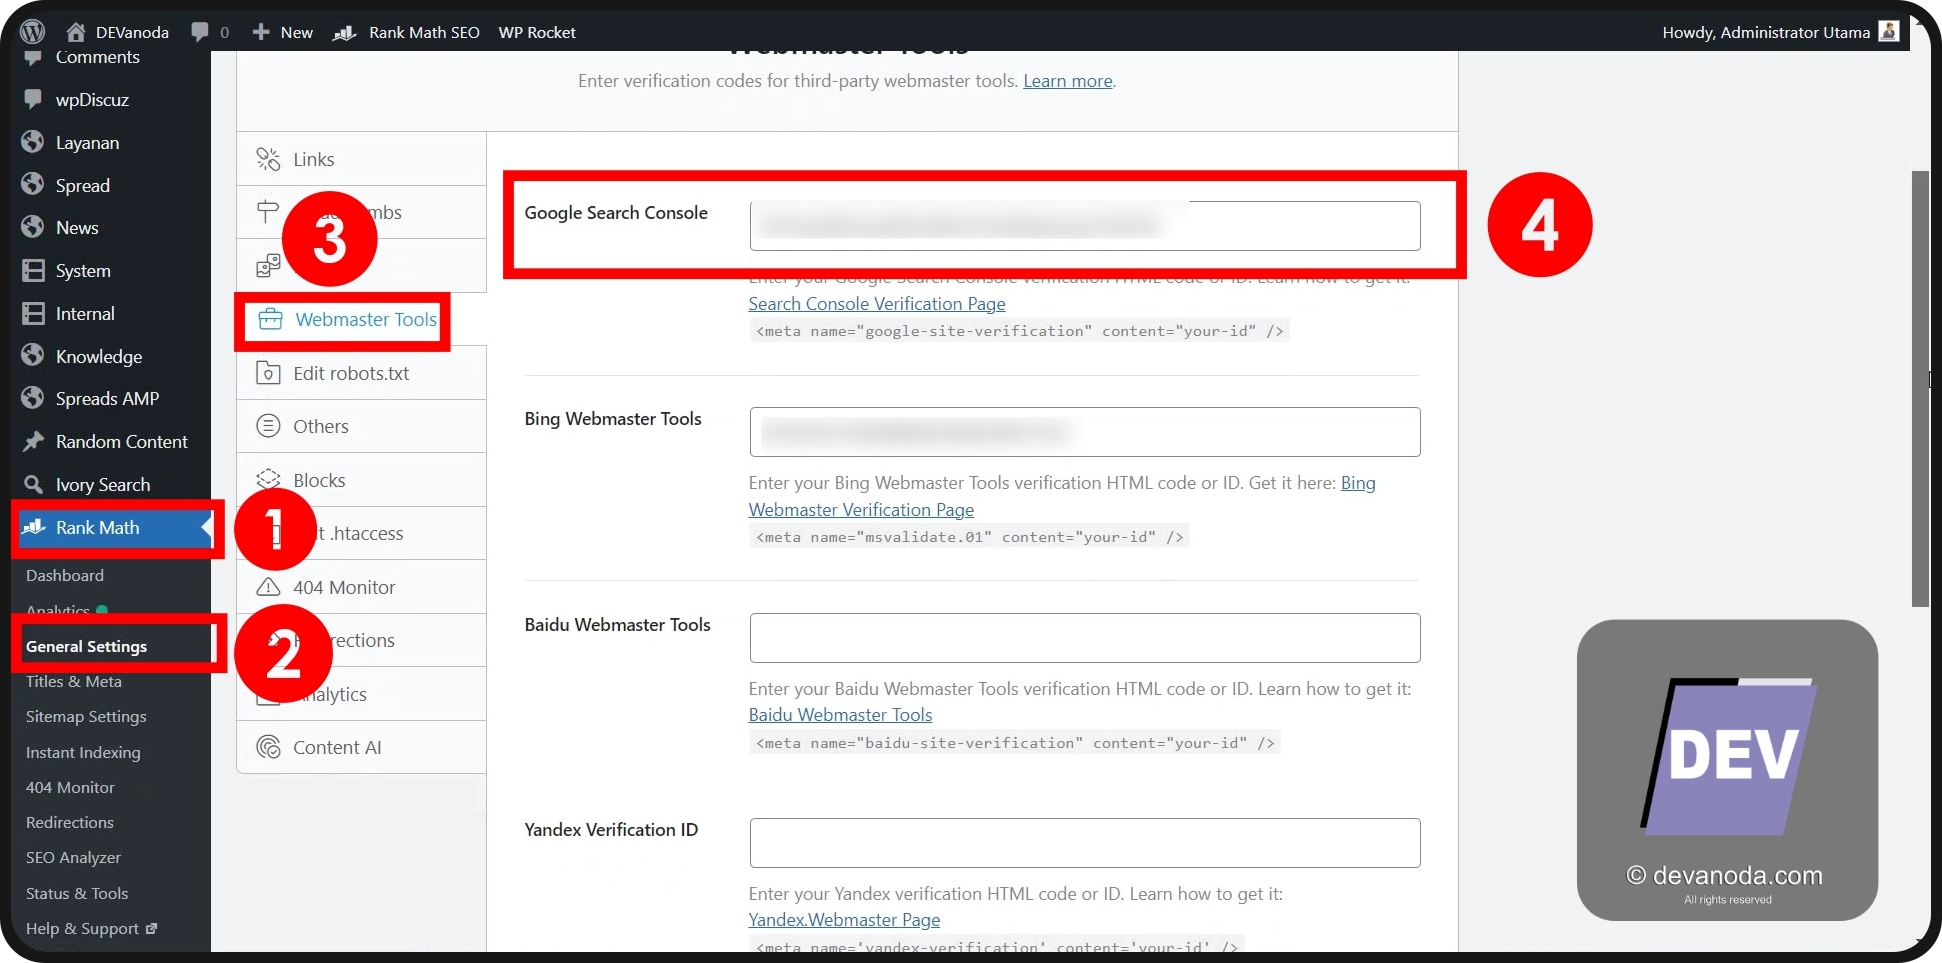Click the Content AI spiral icon
This screenshot has height=963, width=1942.
(268, 747)
